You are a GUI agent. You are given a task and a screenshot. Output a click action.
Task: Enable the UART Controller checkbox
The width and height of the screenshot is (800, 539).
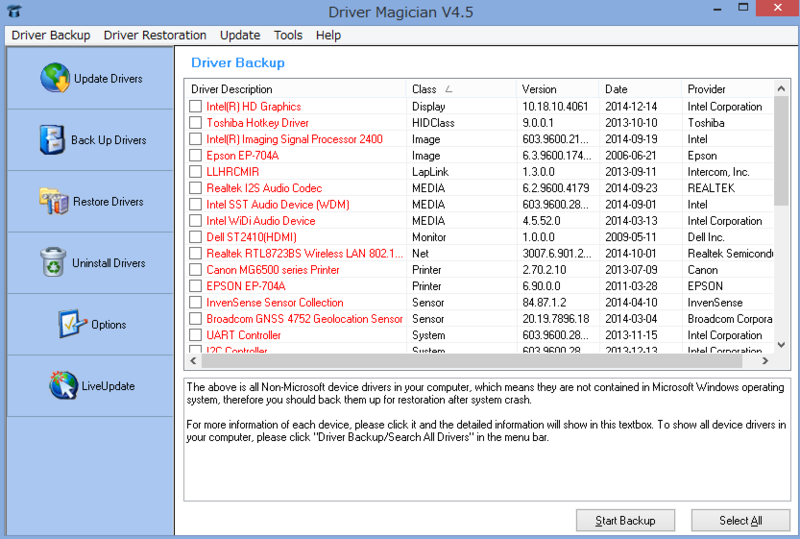tap(195, 335)
